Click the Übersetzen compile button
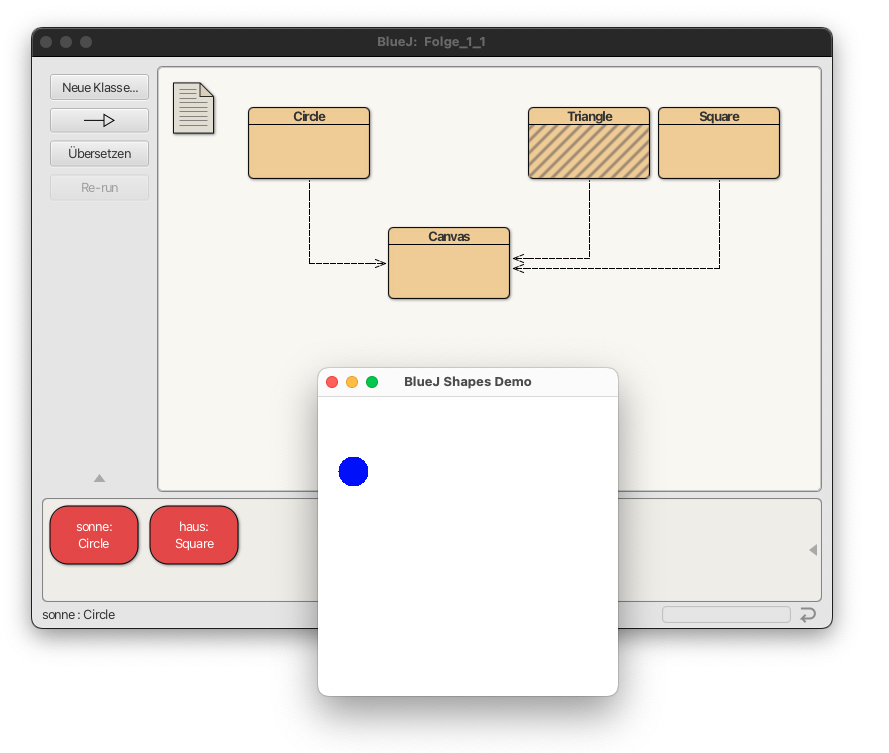The height and width of the screenshot is (753, 889). [99, 154]
